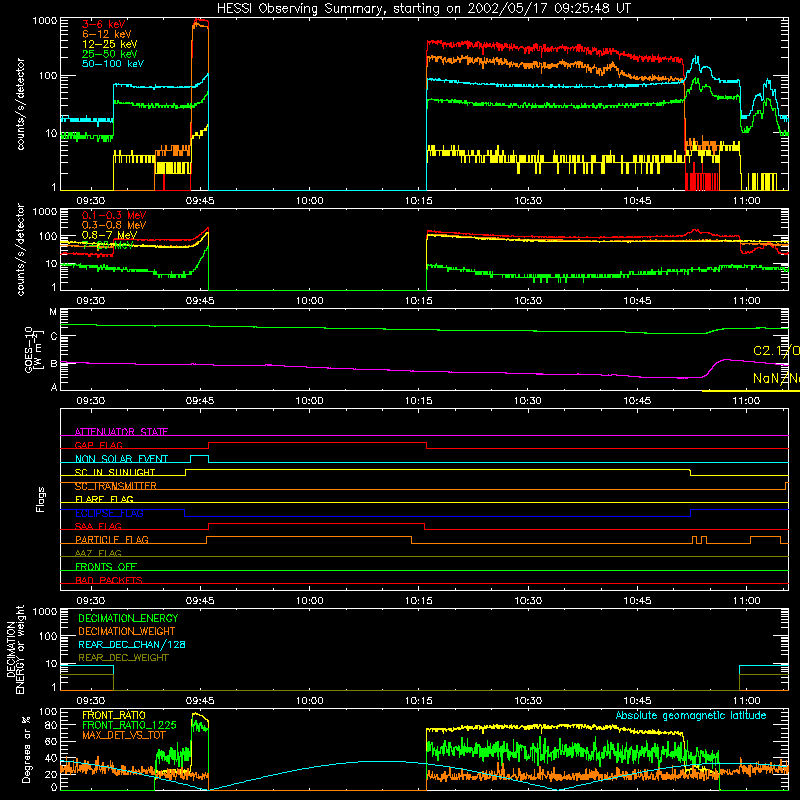
Task: Select the FRONTS_OFF flag label
Action: click(106, 566)
